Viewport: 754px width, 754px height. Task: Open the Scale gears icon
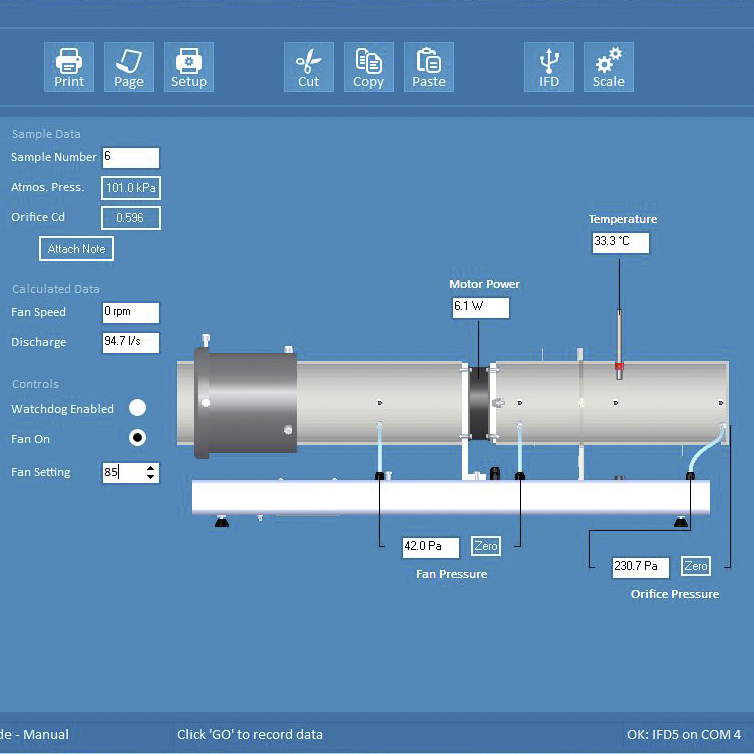[x=608, y=67]
